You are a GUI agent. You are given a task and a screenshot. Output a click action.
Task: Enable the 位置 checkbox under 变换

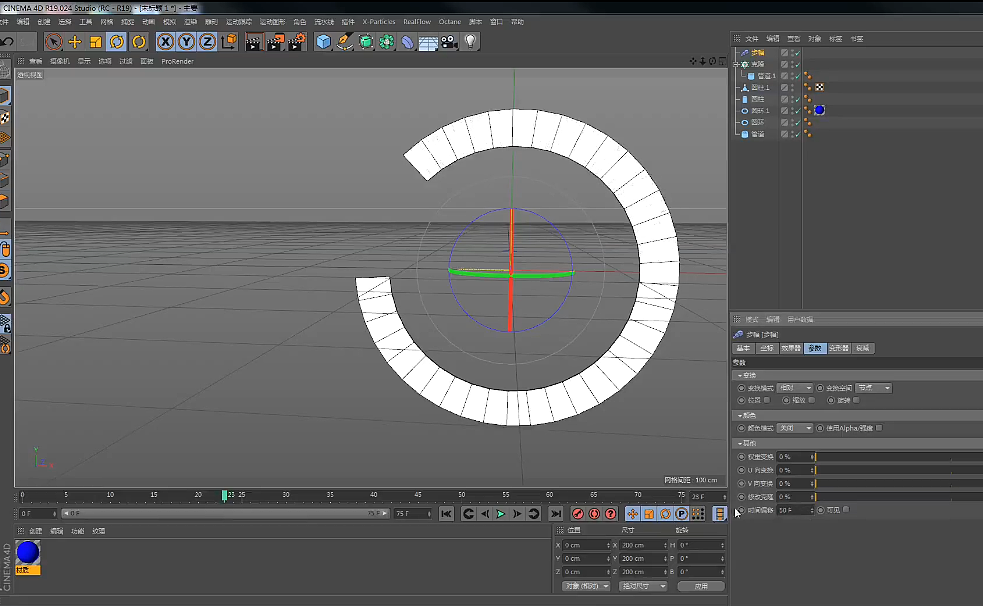point(767,401)
